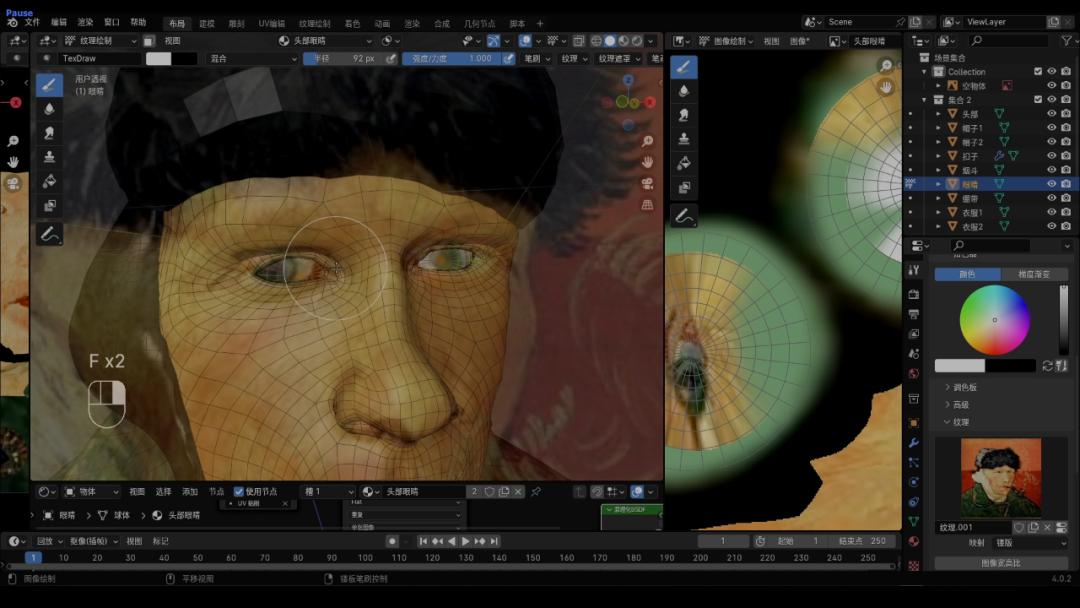Switch to the 着色 Shading workspace tab
Screen dimensions: 1080x608
tap(352, 23)
